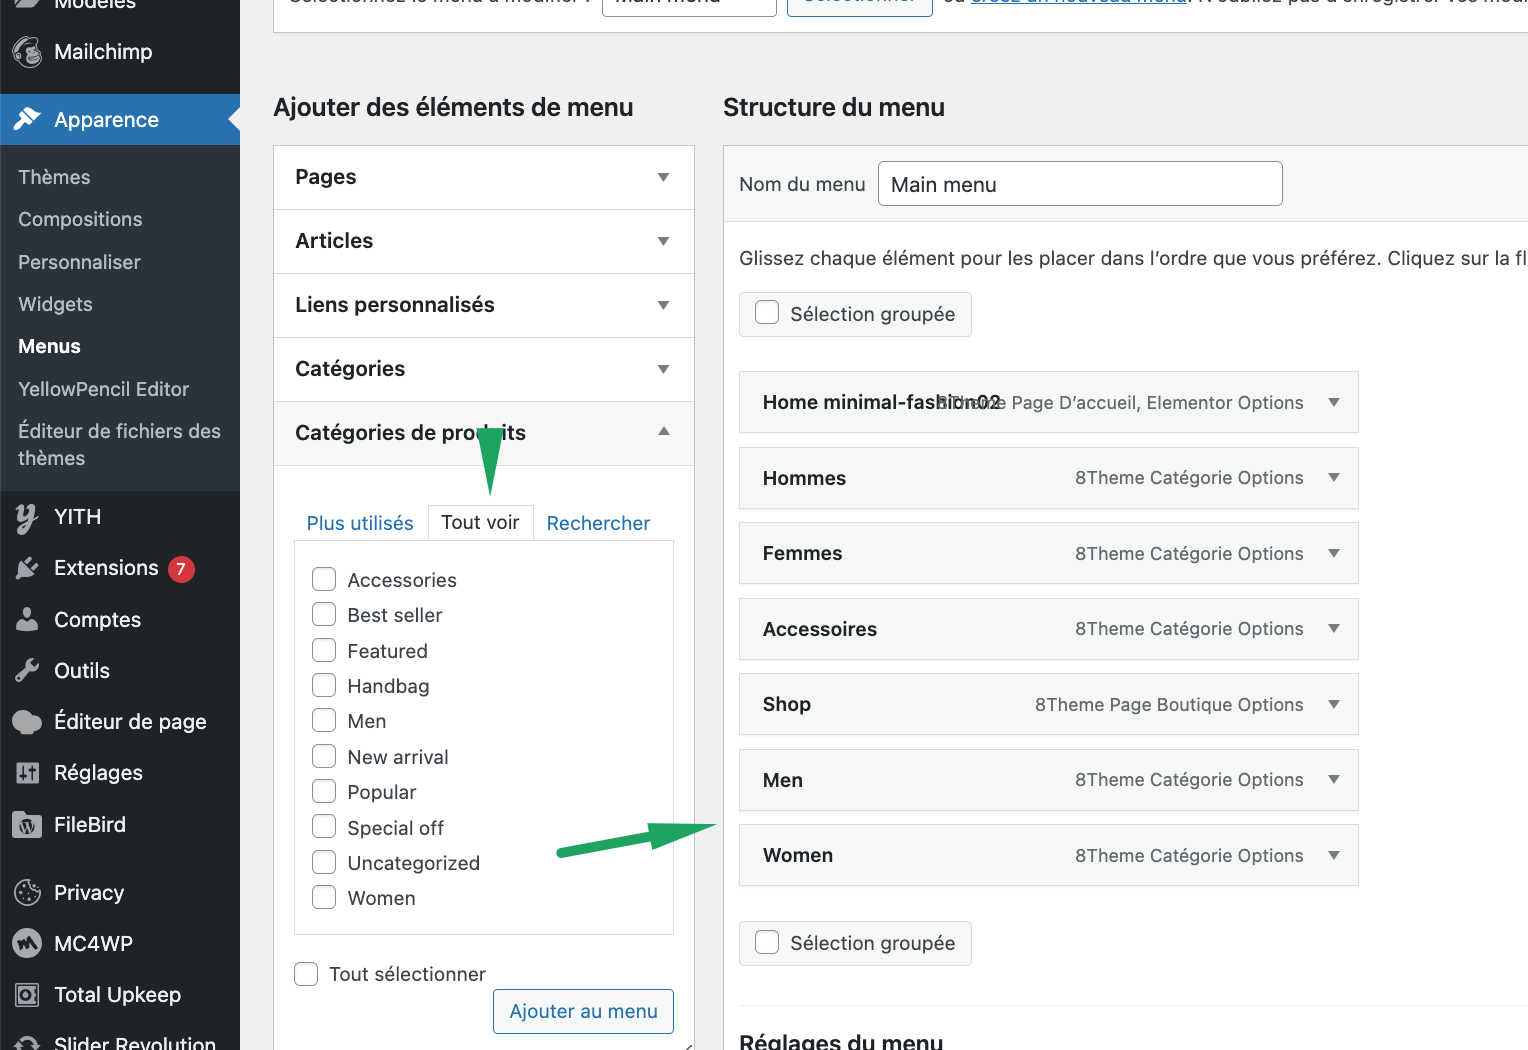The width and height of the screenshot is (1528, 1050).
Task: Click the Mailchimp monkey icon
Action: pyautogui.click(x=27, y=52)
